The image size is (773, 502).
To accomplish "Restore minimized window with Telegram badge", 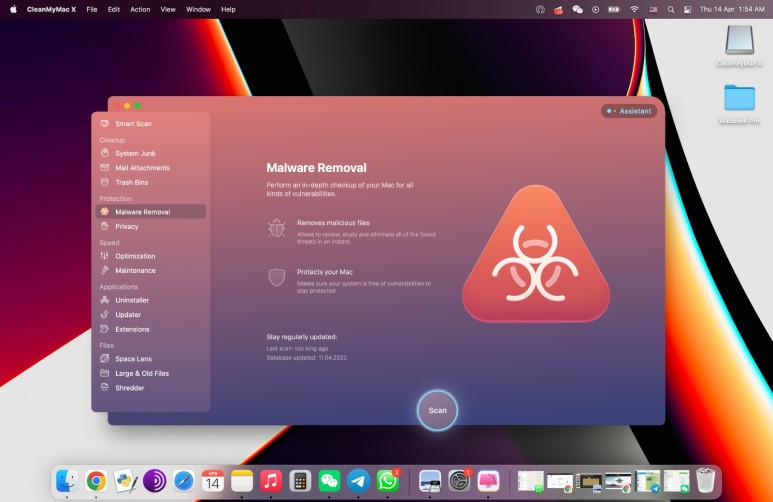I will point(647,481).
